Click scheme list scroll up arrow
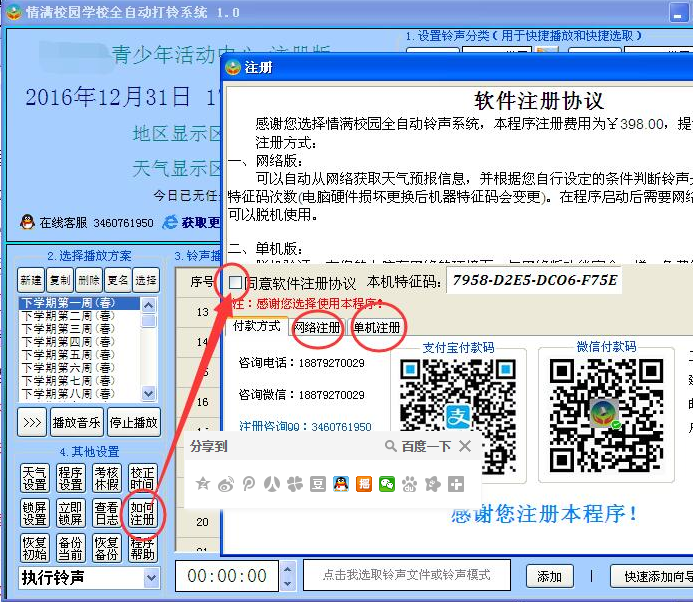Image resolution: width=698 pixels, height=602 pixels. (148, 305)
